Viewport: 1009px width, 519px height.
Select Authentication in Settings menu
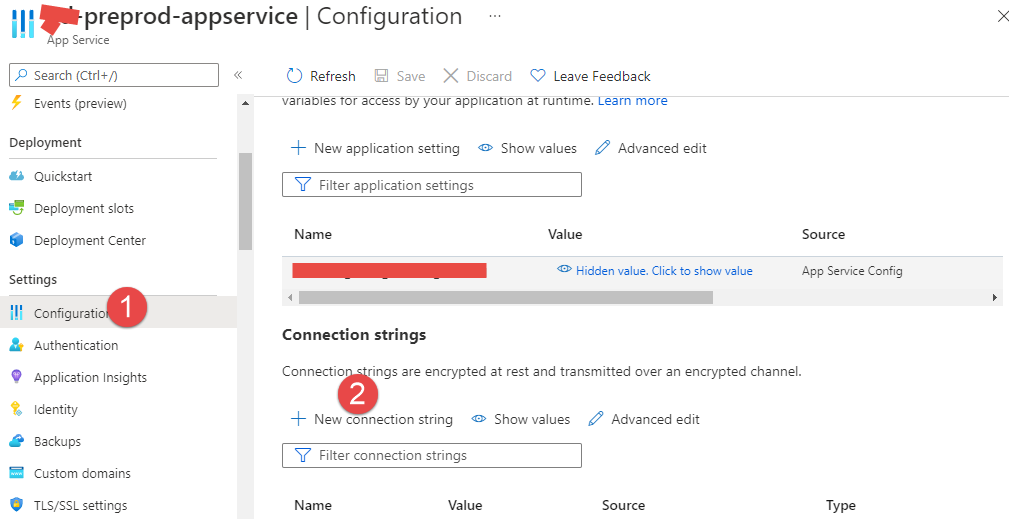[76, 345]
